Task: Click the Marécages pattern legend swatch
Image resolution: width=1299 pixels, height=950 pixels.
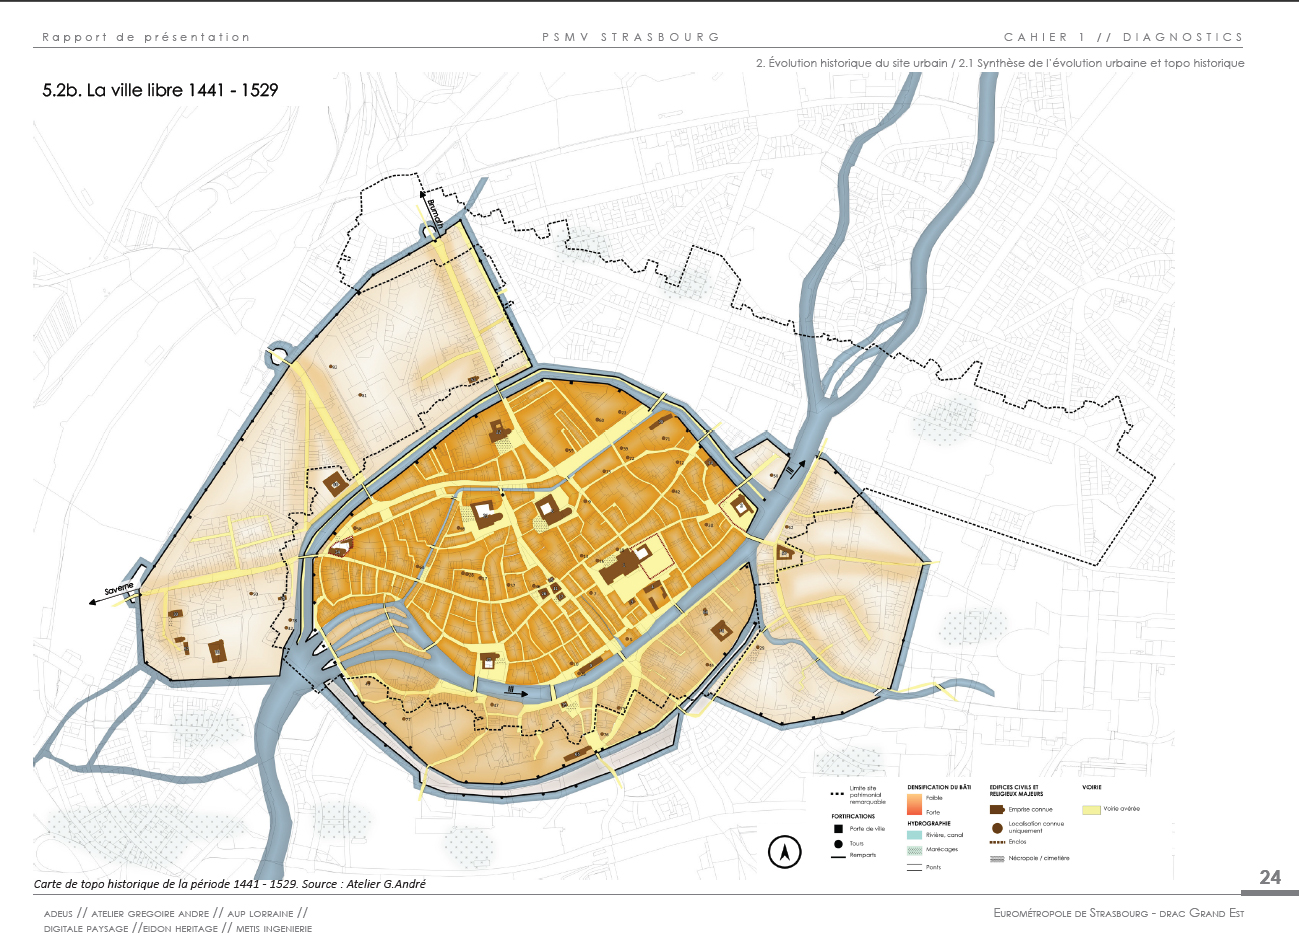Action: coord(914,850)
